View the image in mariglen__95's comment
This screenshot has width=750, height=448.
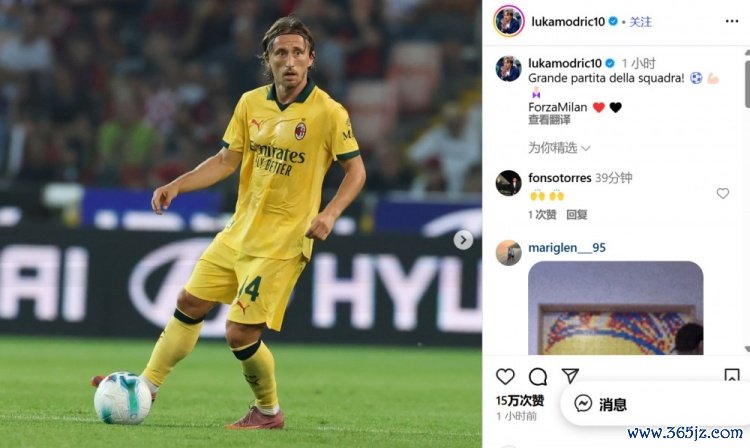tap(616, 308)
